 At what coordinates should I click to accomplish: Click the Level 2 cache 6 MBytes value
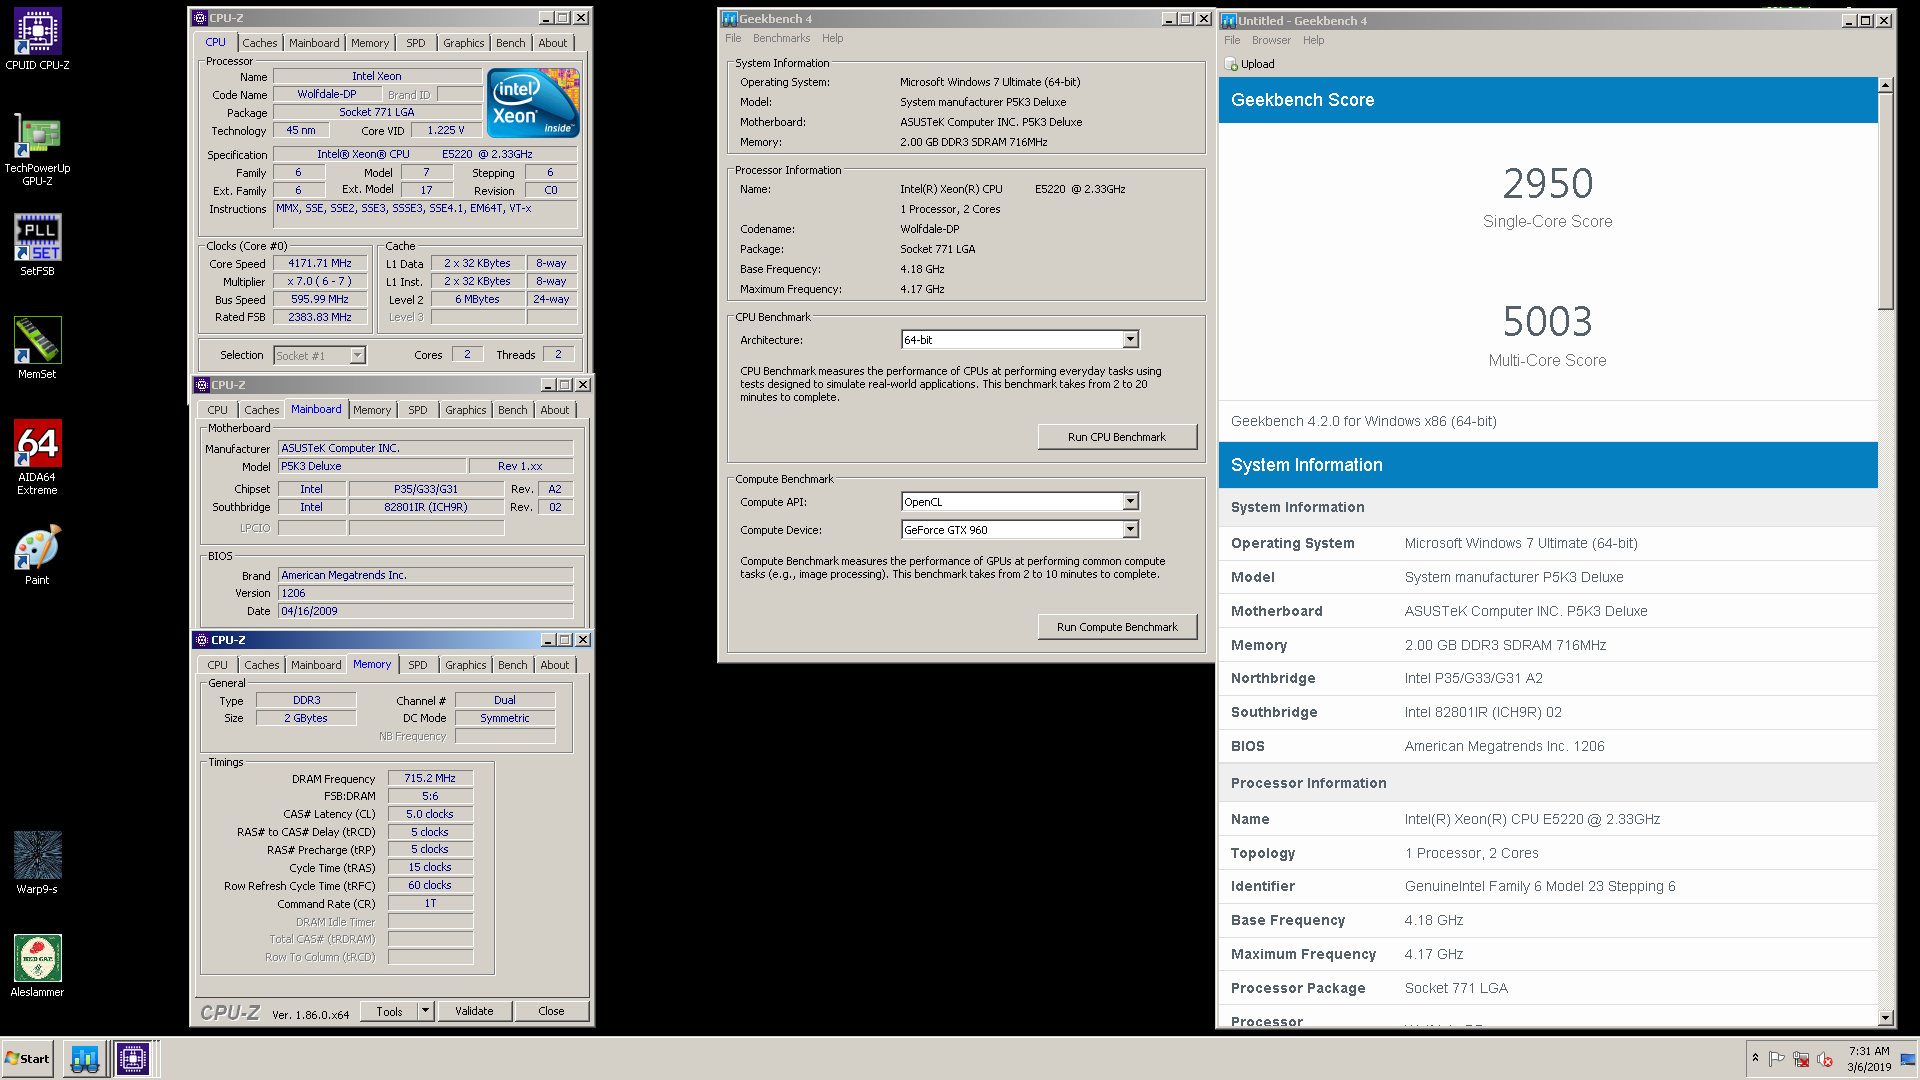(477, 299)
